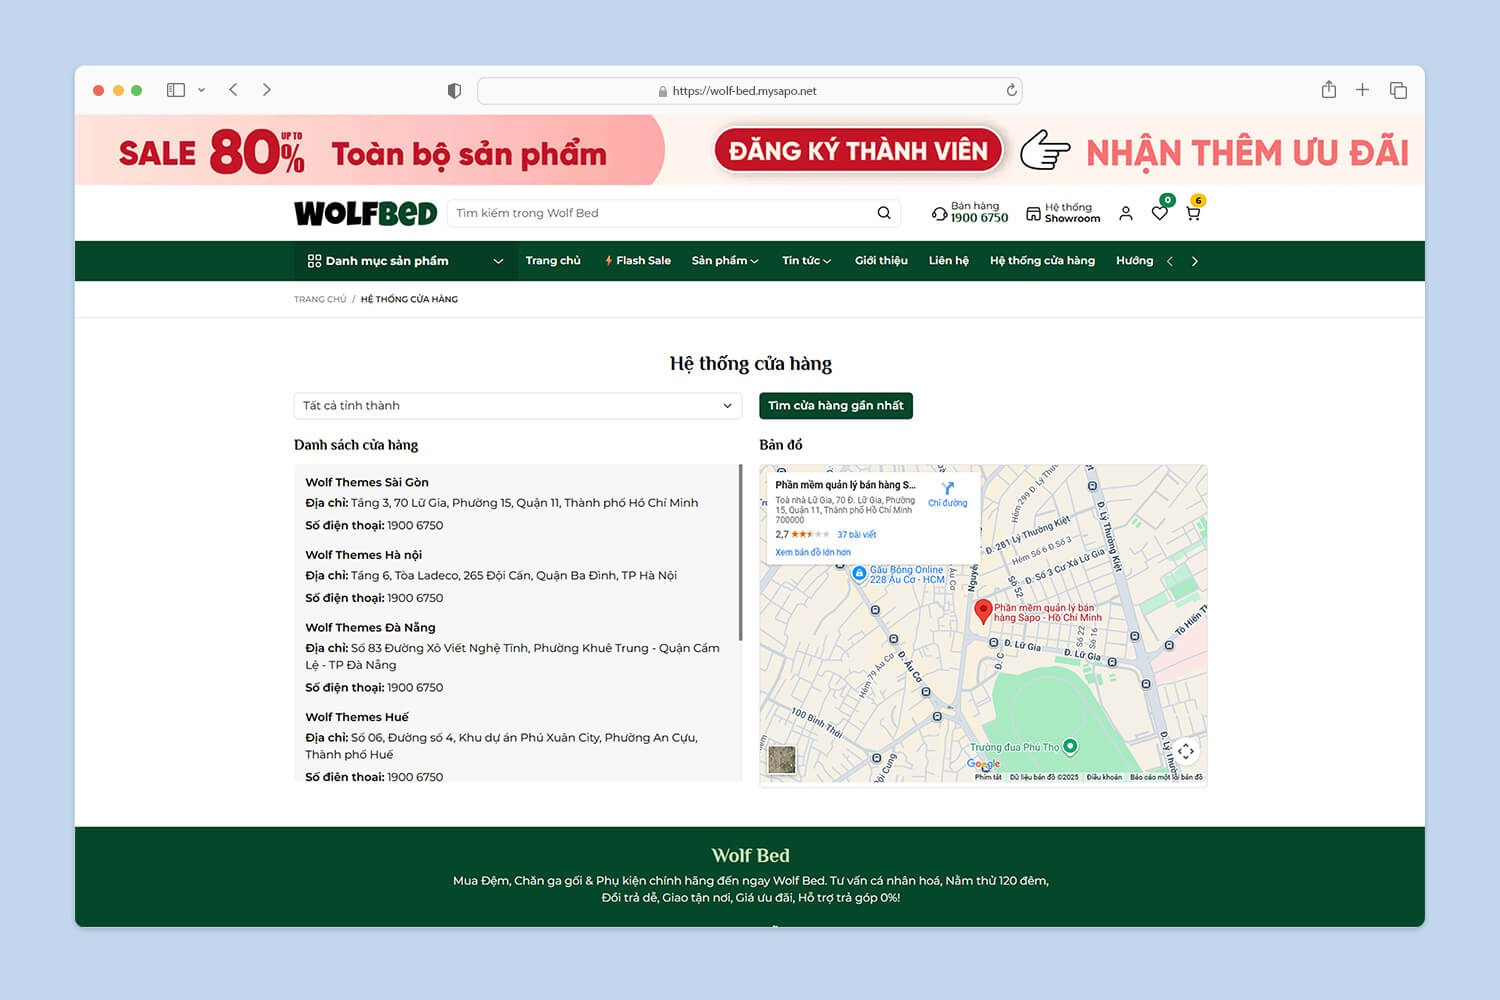Open the shopping cart icon

pos(1193,212)
